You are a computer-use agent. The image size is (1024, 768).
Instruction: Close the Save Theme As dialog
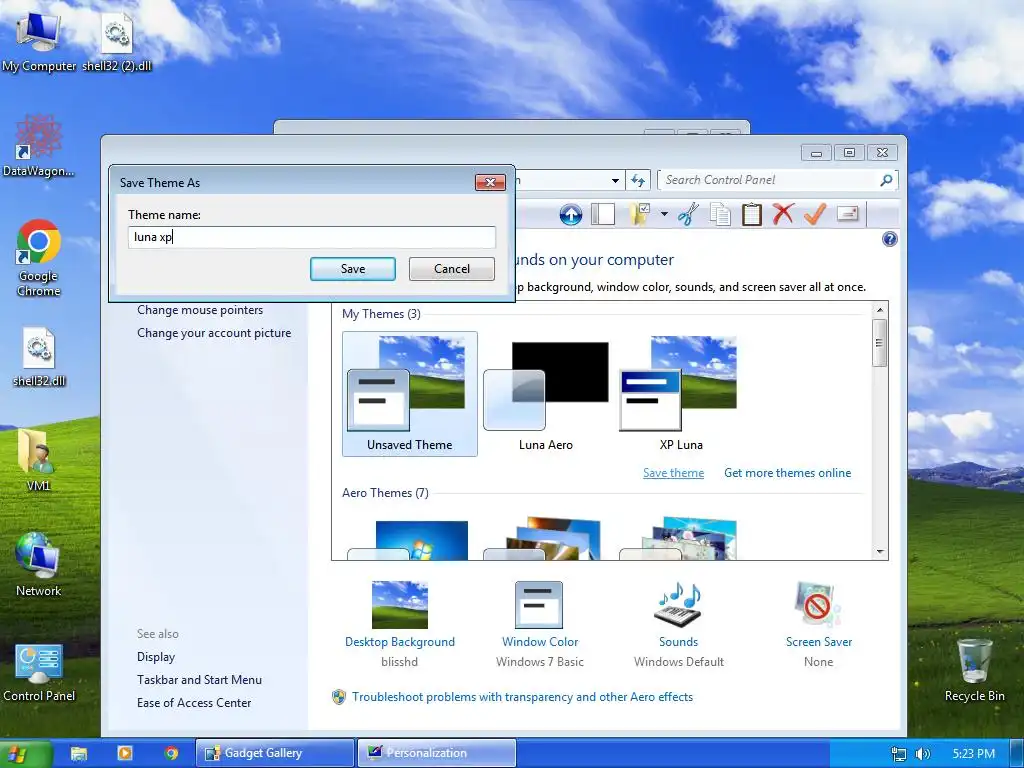point(490,182)
